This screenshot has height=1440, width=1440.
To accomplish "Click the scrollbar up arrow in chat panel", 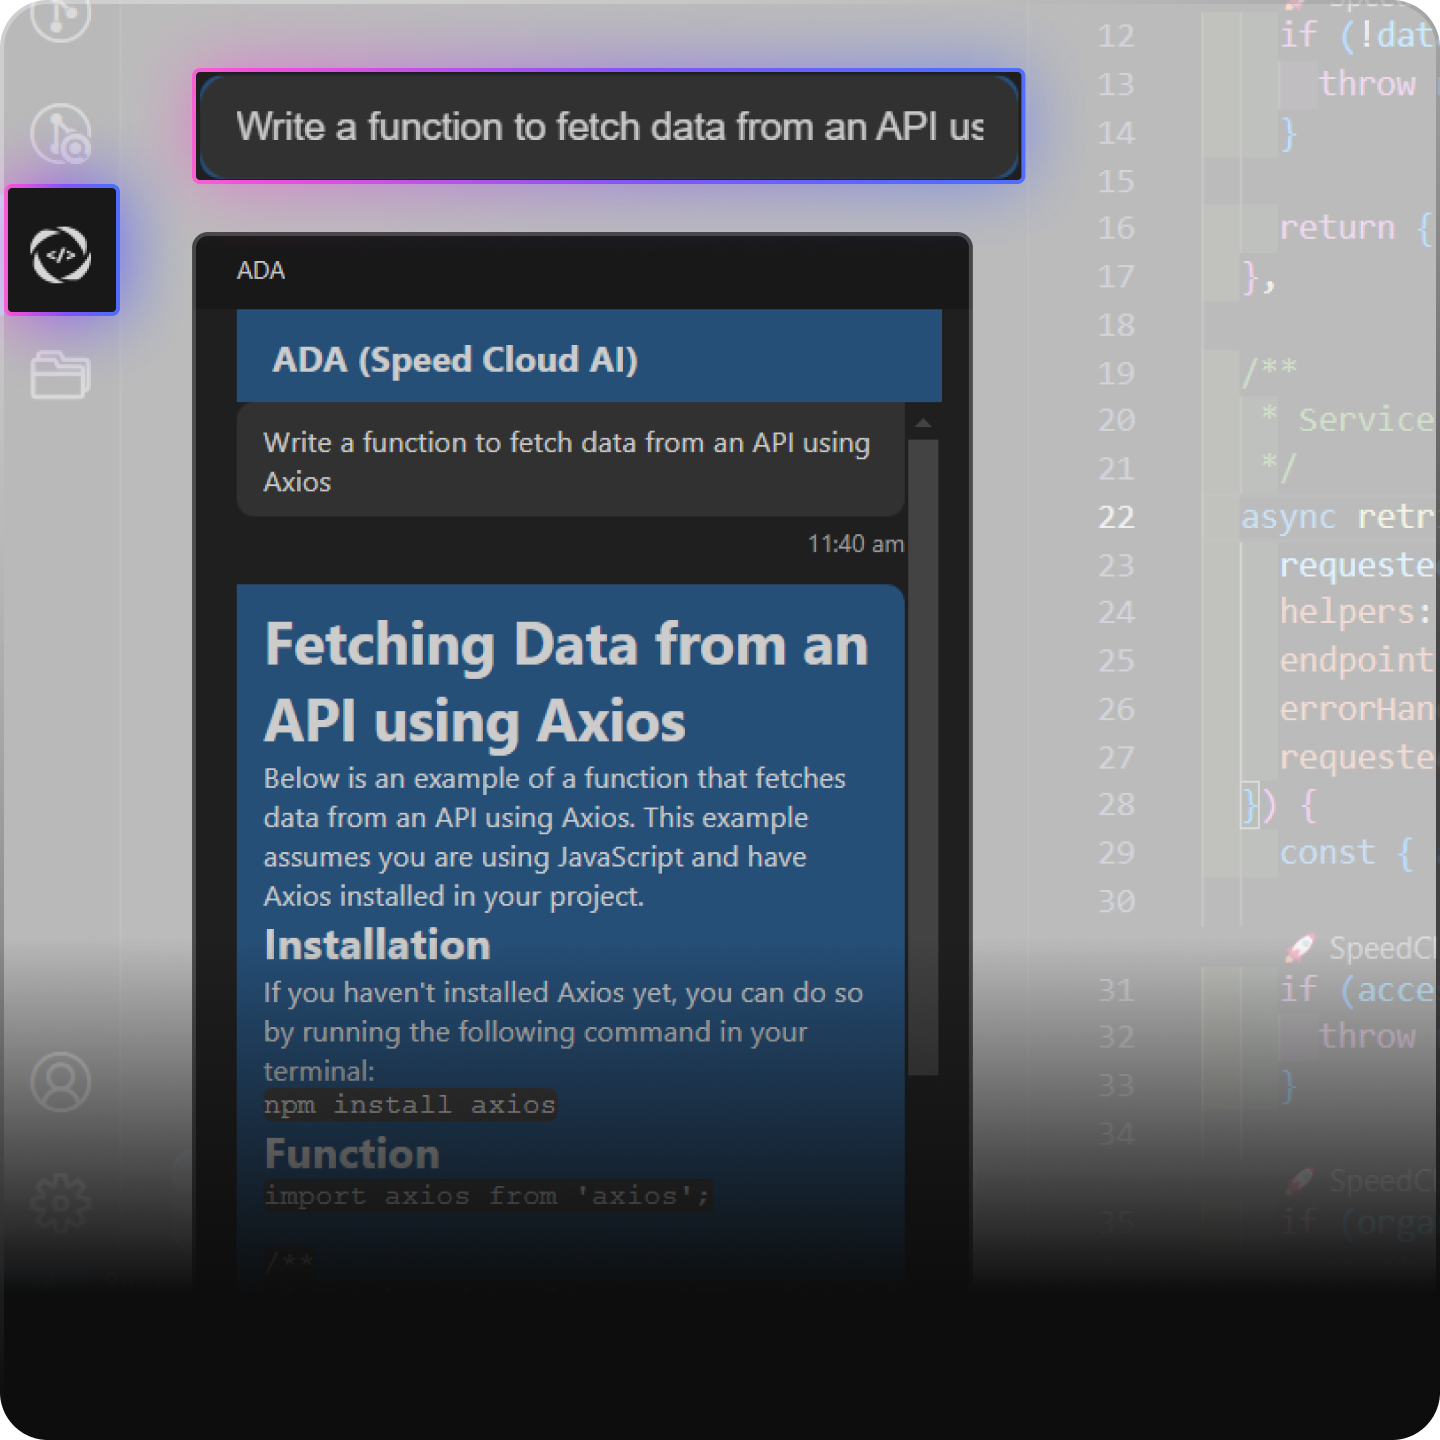I will click(924, 423).
